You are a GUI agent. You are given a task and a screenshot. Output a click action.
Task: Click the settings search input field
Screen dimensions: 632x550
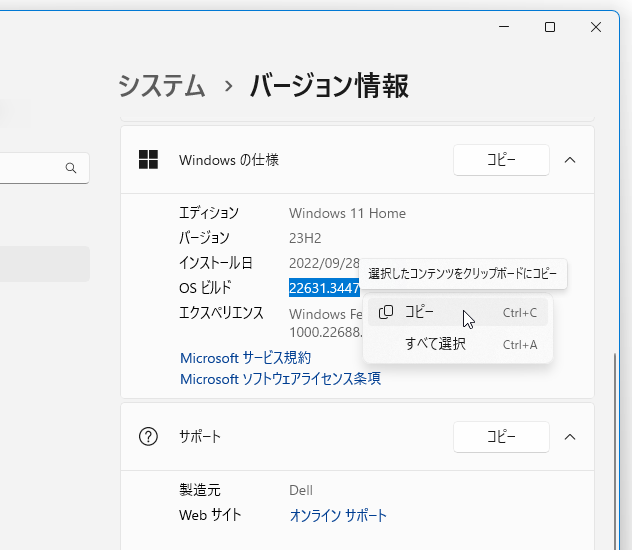click(x=44, y=168)
